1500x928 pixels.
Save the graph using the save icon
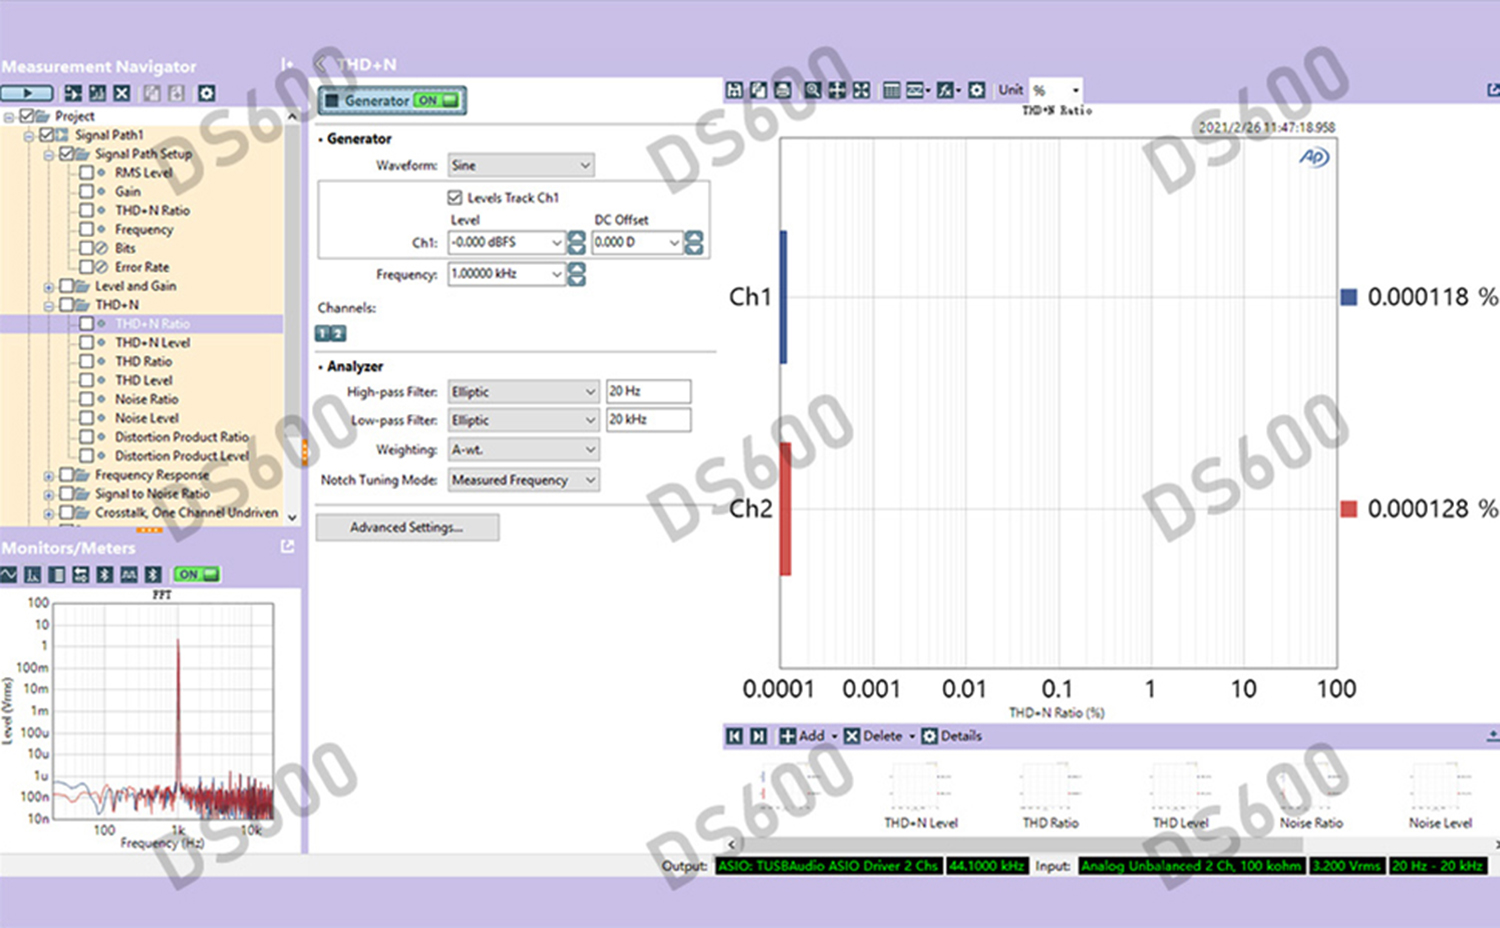(x=735, y=90)
